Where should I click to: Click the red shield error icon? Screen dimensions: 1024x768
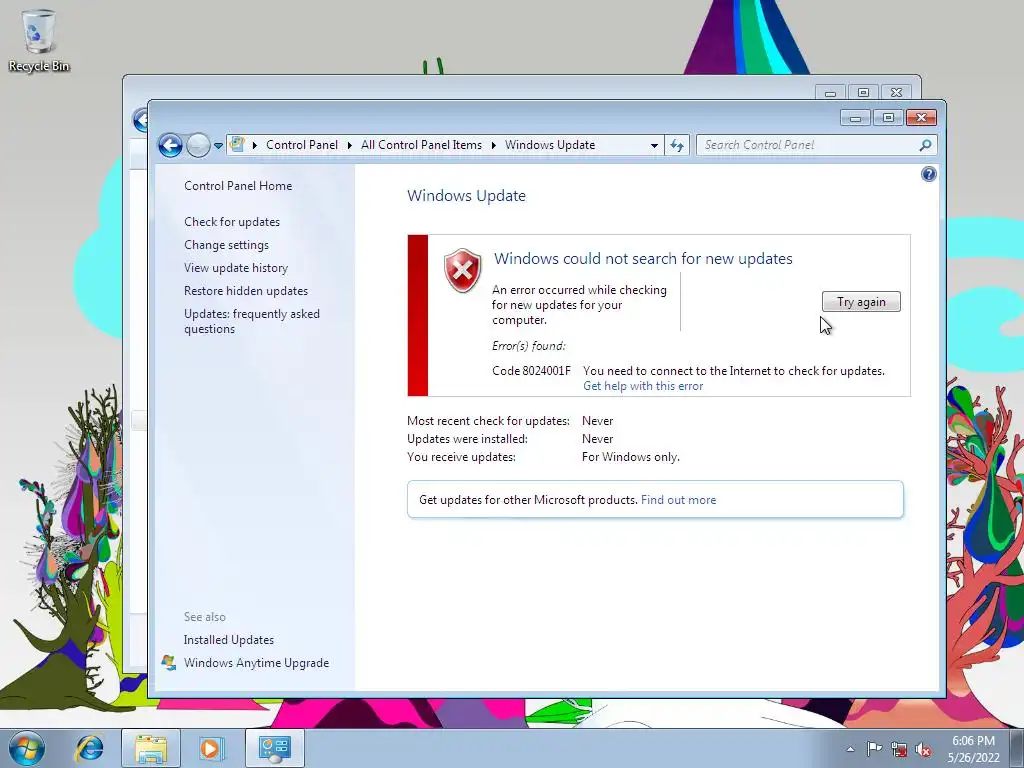point(462,270)
